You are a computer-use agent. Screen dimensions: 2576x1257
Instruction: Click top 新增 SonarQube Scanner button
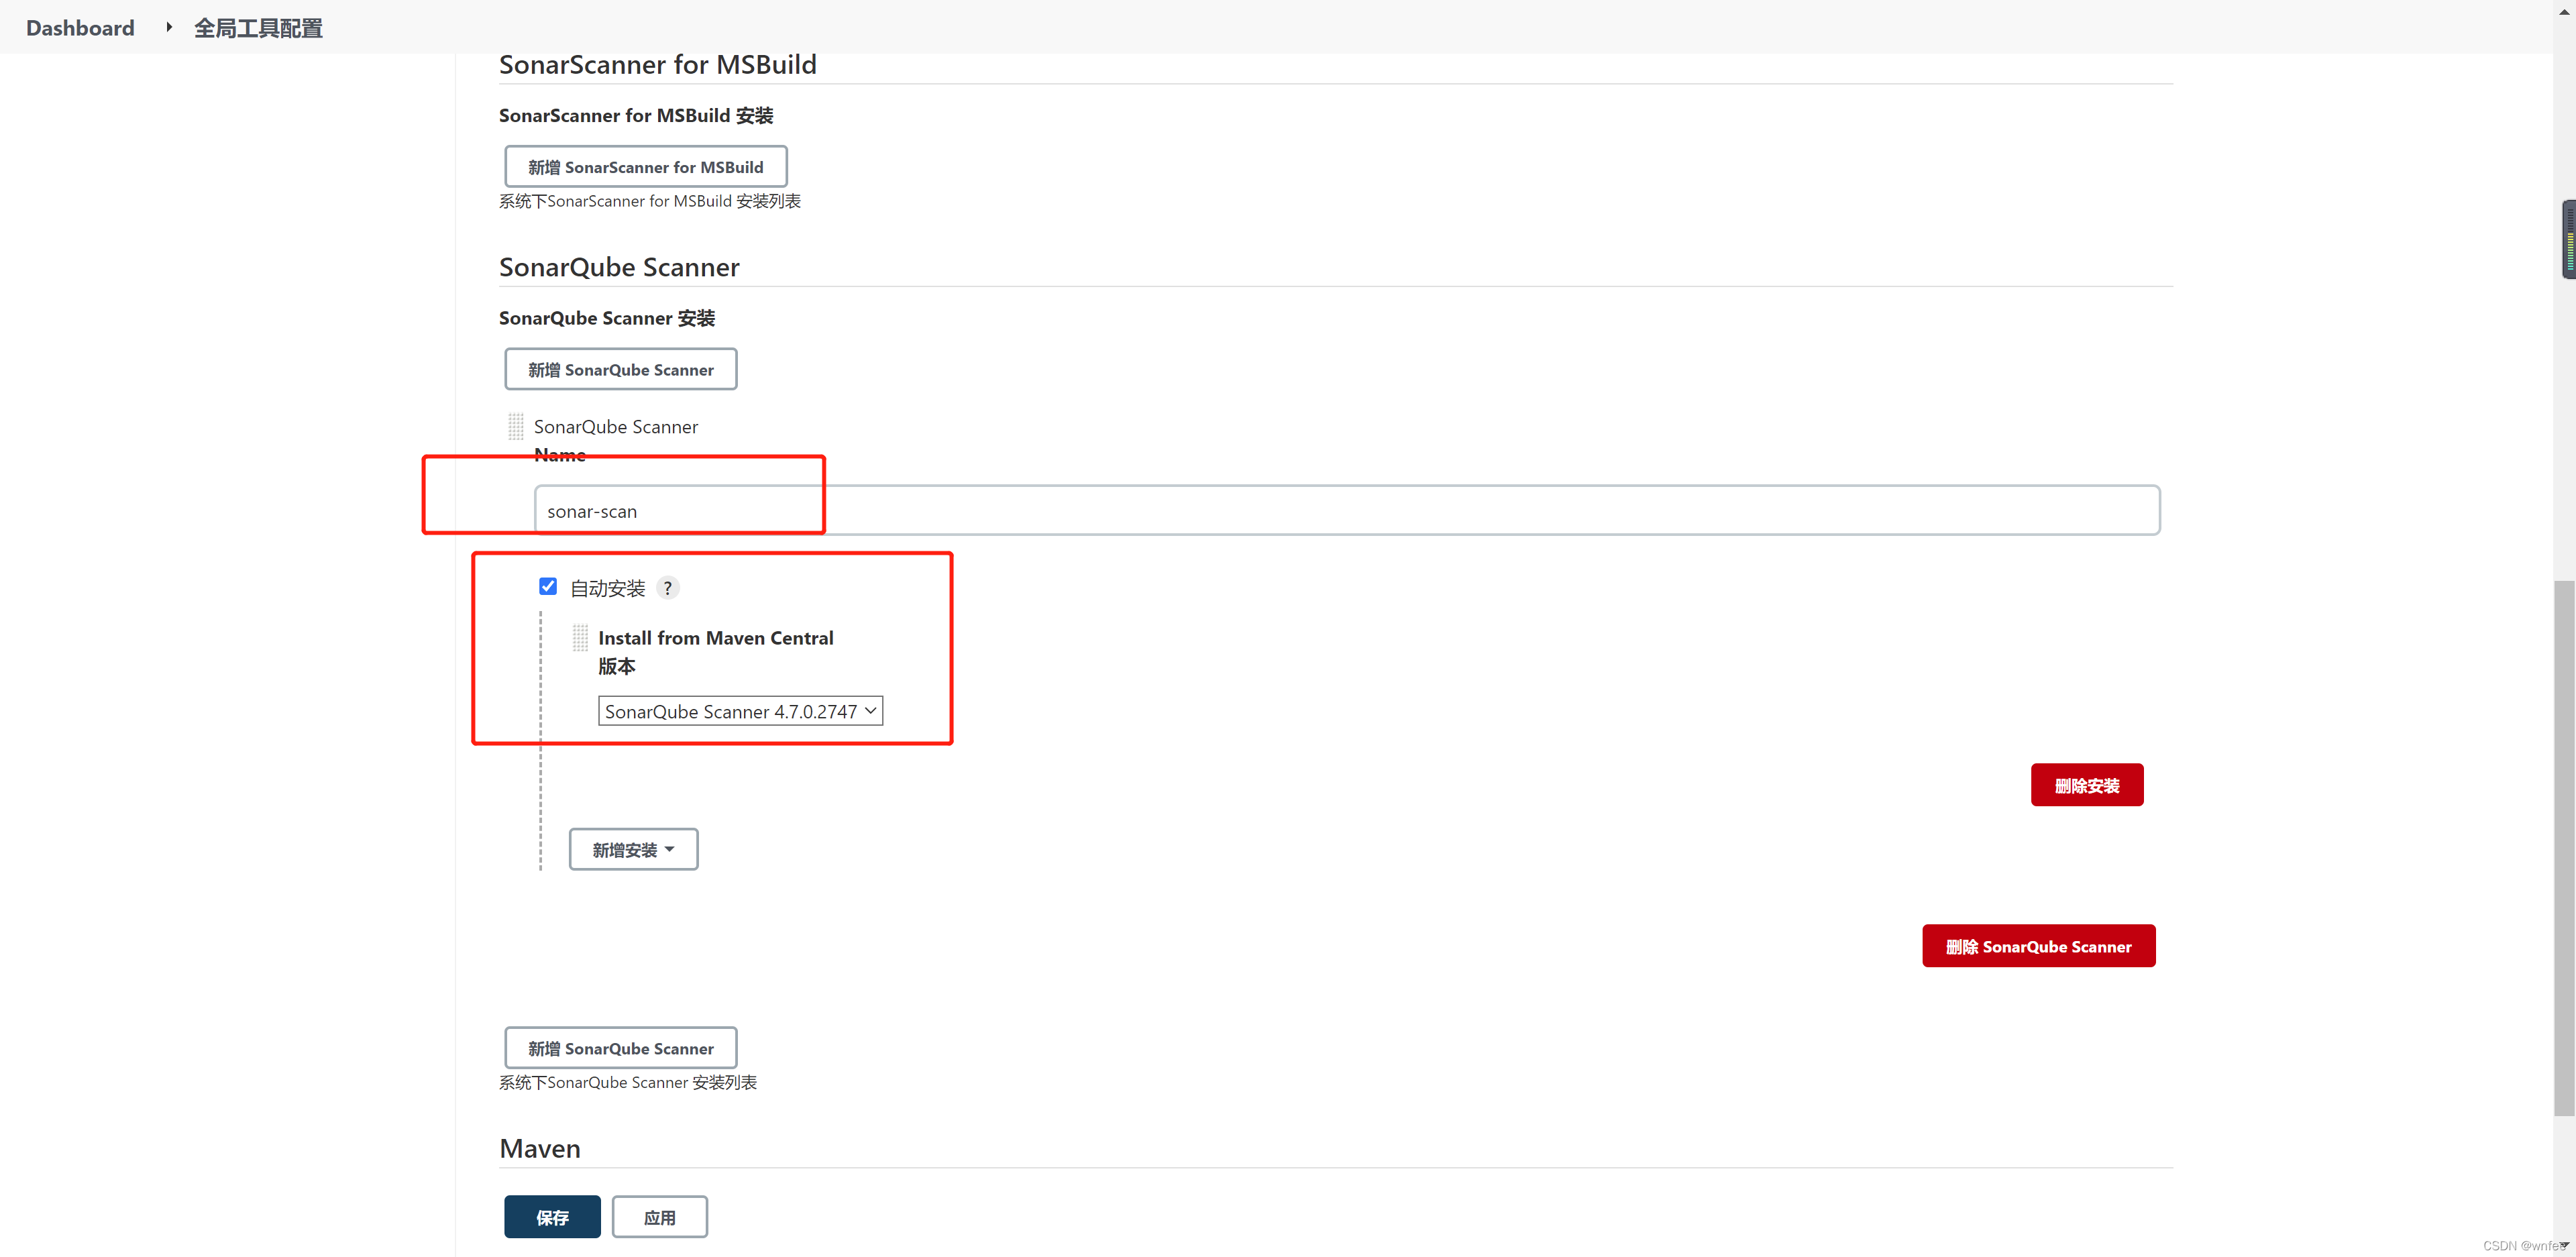[x=620, y=369]
